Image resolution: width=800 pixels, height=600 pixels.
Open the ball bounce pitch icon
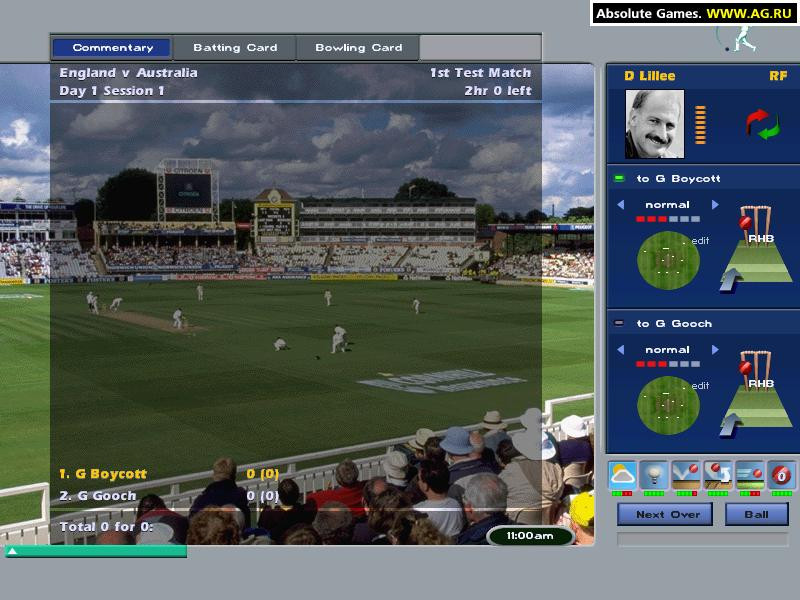pos(686,474)
